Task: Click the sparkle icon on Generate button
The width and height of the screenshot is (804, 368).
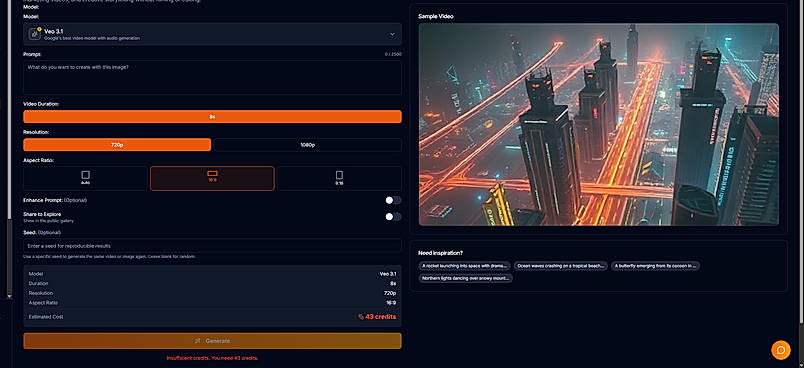Action: click(x=198, y=341)
